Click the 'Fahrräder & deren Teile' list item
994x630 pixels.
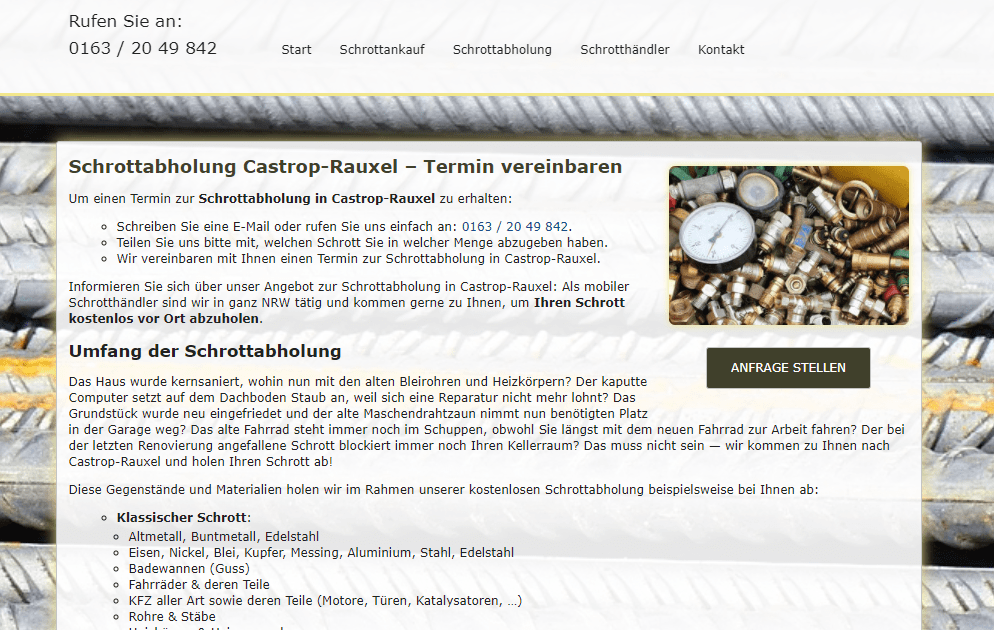[199, 585]
